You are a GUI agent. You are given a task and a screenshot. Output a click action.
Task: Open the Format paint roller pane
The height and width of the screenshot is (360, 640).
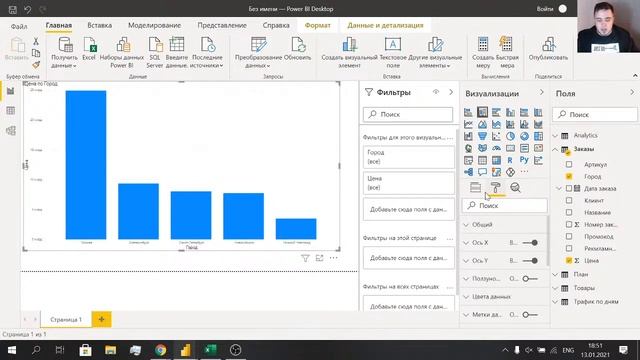[x=496, y=187]
